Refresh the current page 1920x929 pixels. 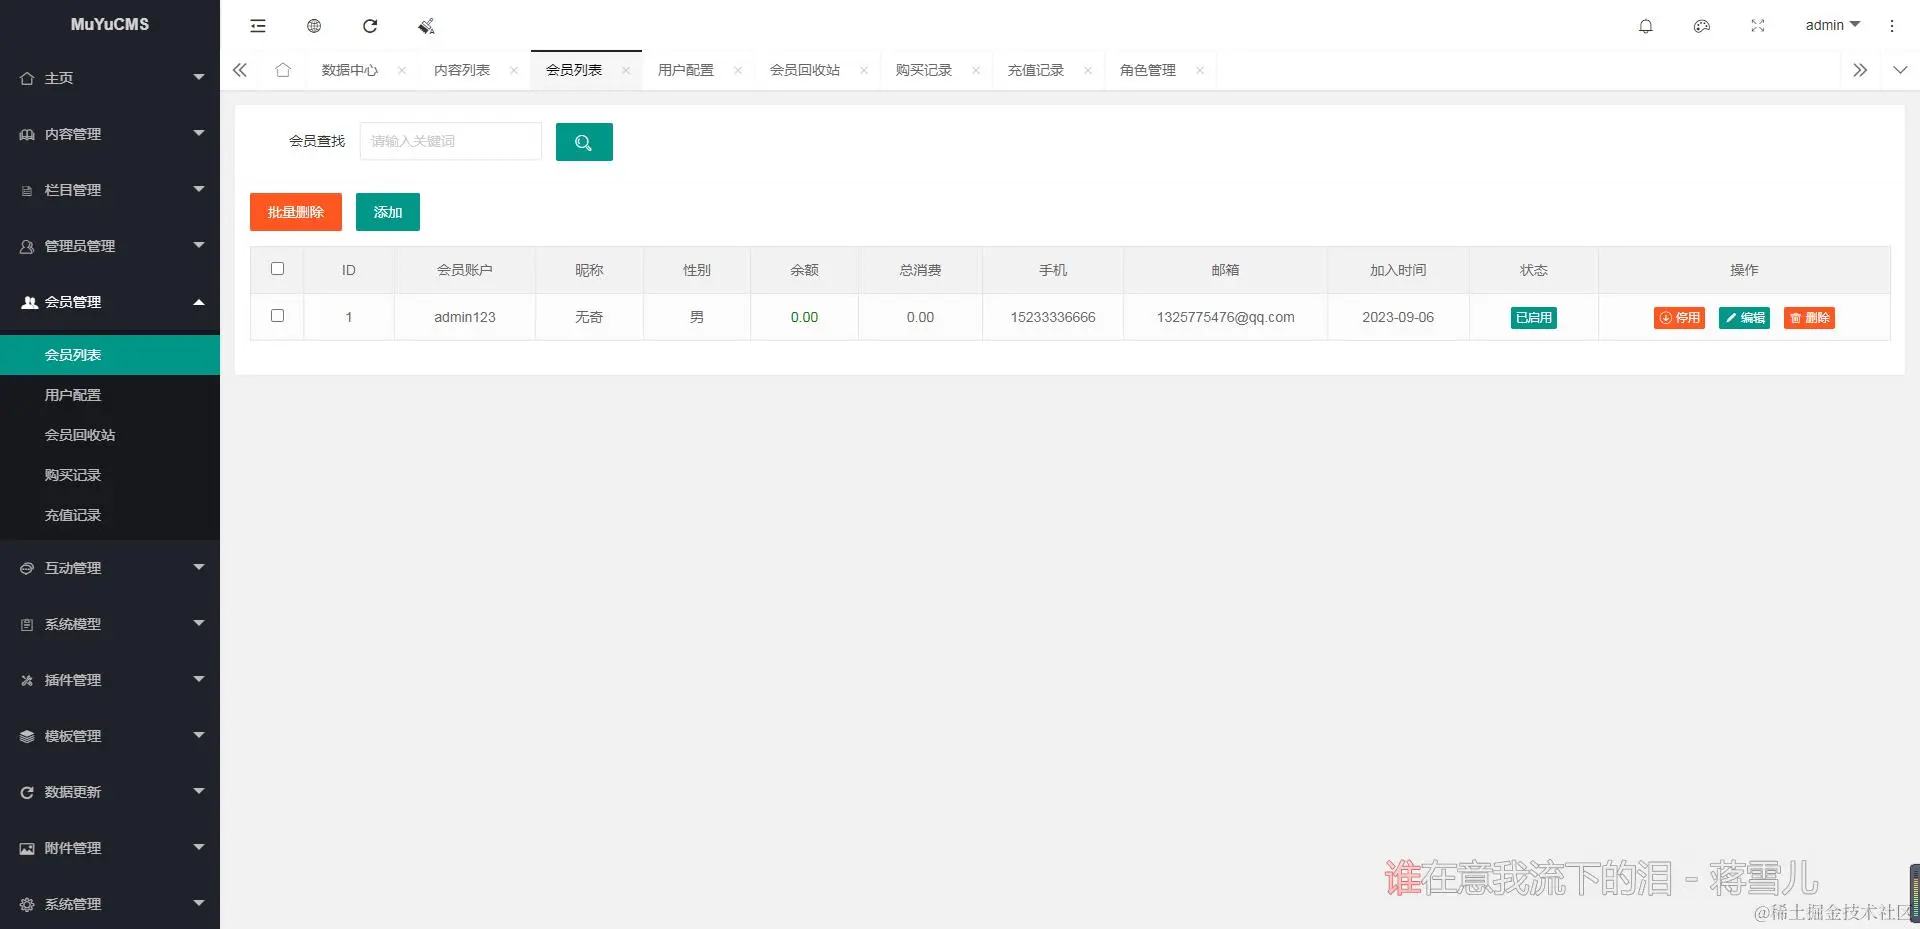(370, 26)
